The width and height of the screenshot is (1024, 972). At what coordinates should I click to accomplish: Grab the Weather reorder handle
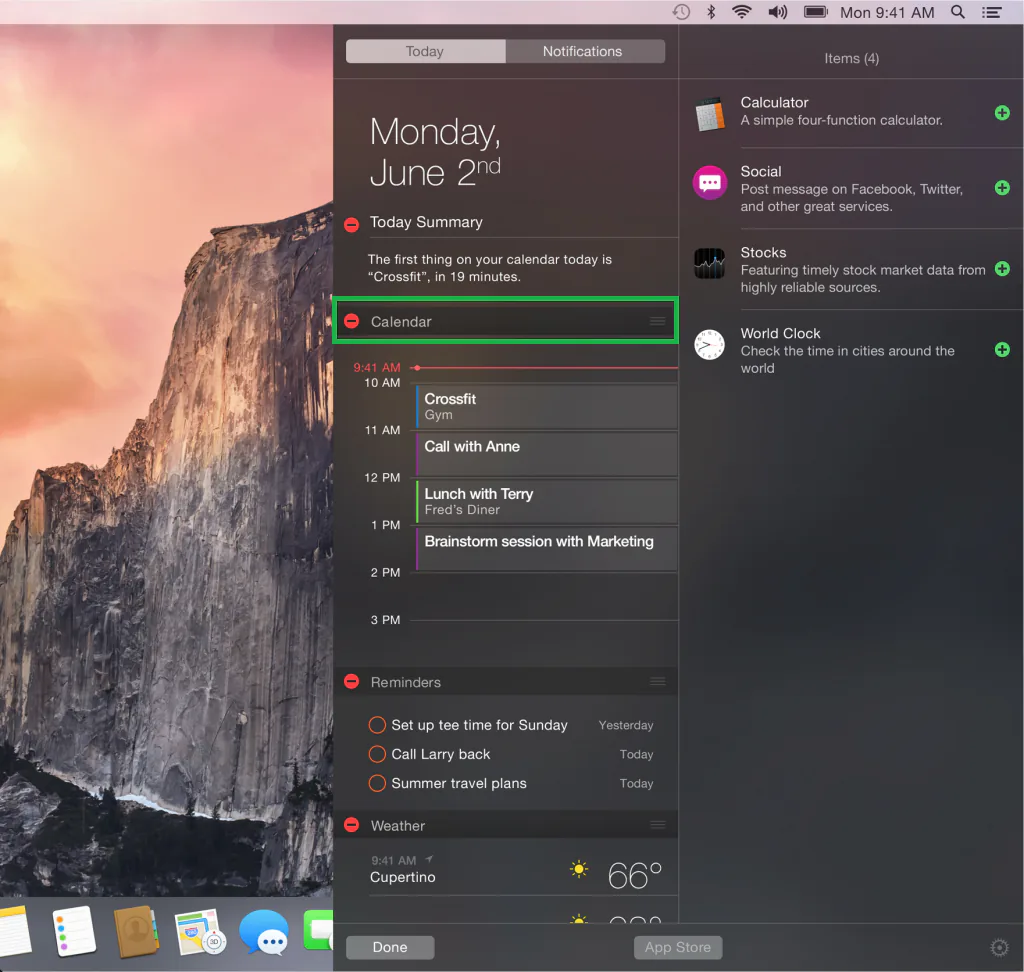point(658,824)
